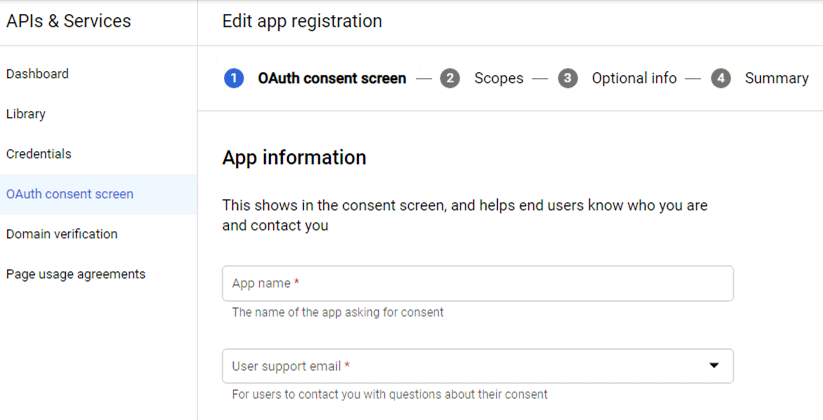Go to the Summary step label
This screenshot has height=420, width=823.
pos(776,78)
